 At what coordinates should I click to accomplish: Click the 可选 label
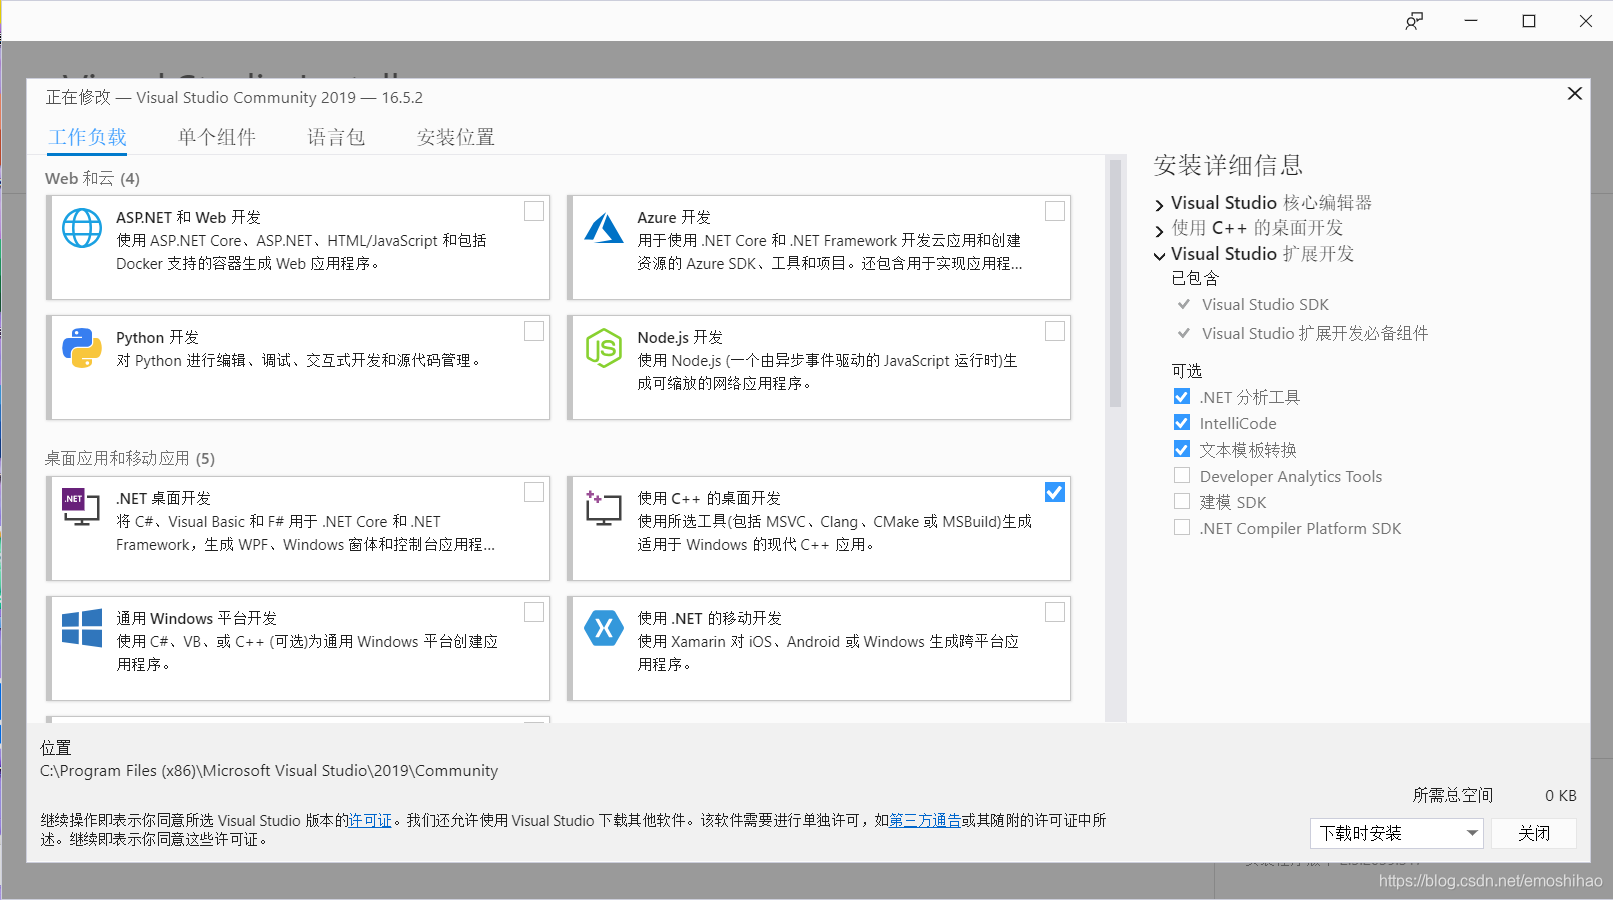1187,371
